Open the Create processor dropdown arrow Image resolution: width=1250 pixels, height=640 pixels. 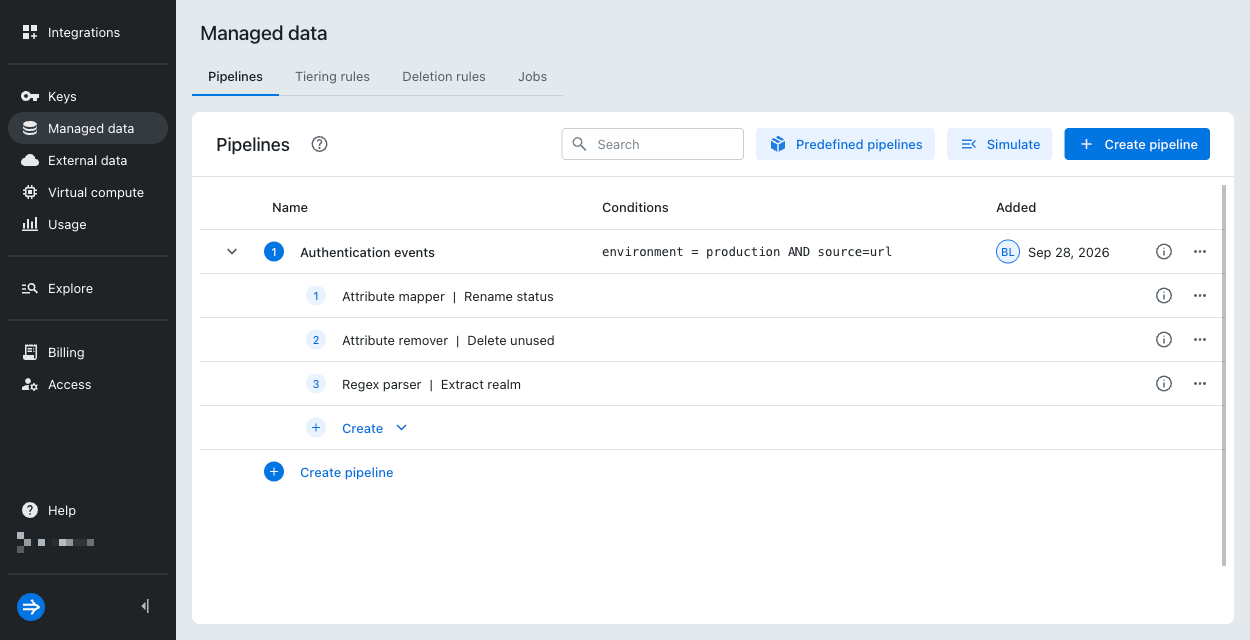(x=401, y=428)
